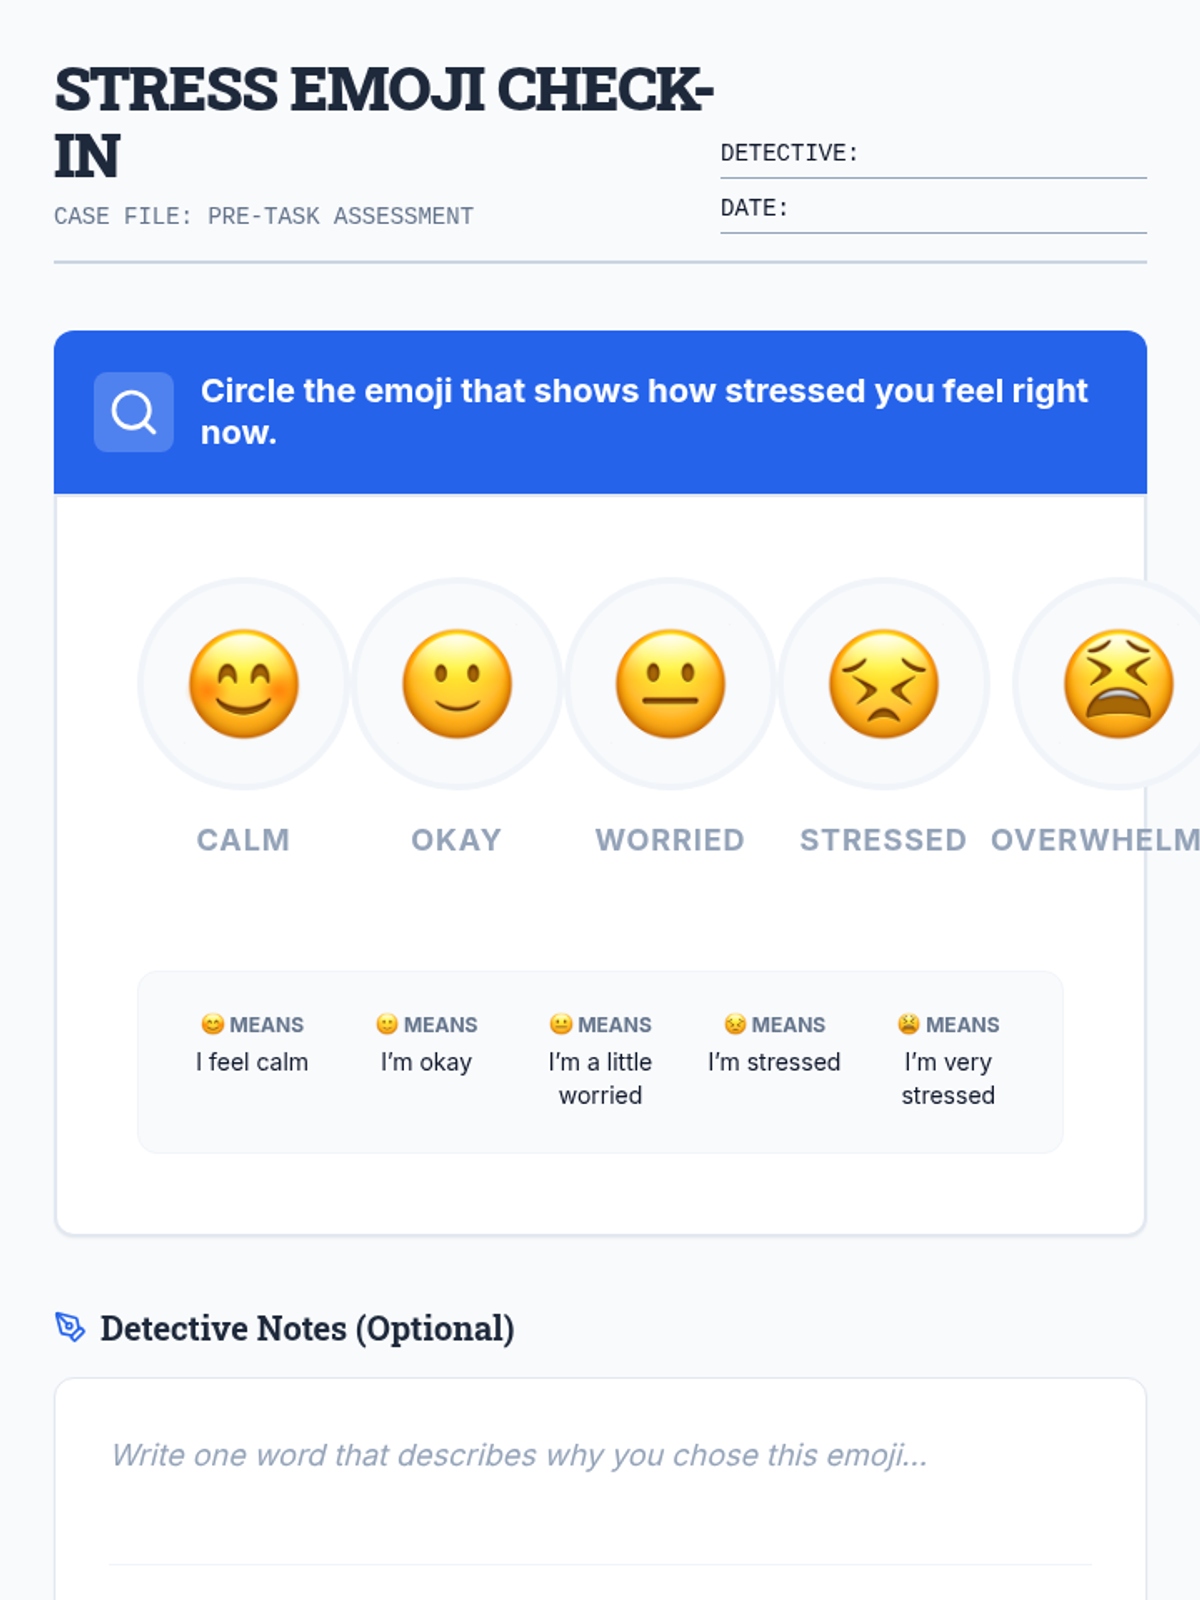Choose the overwhelmed tired-face emoji
1200x1600 pixels.
pos(1117,684)
